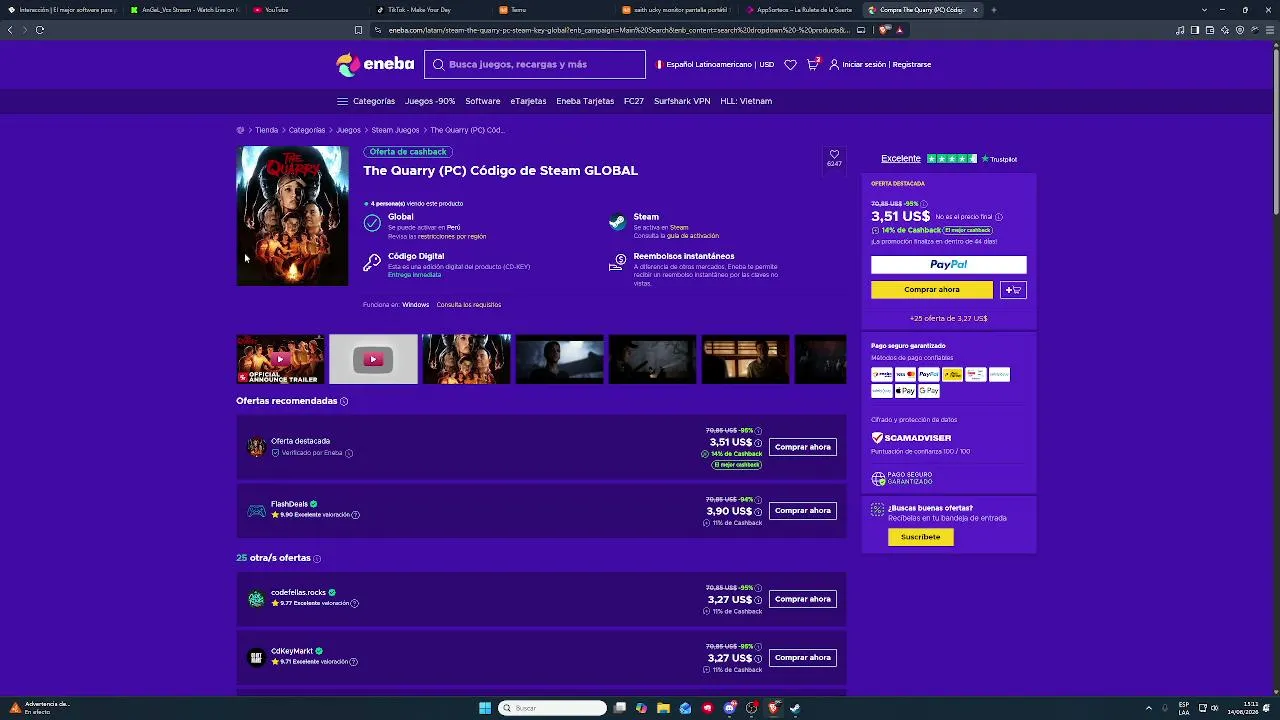The width and height of the screenshot is (1280, 720).
Task: Click the FlashDeals seller avatar icon
Action: click(x=256, y=511)
